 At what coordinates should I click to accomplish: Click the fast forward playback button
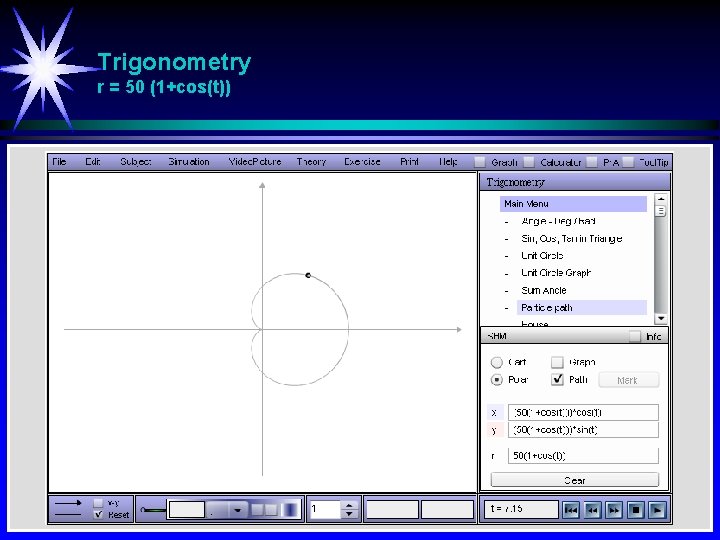coord(614,510)
